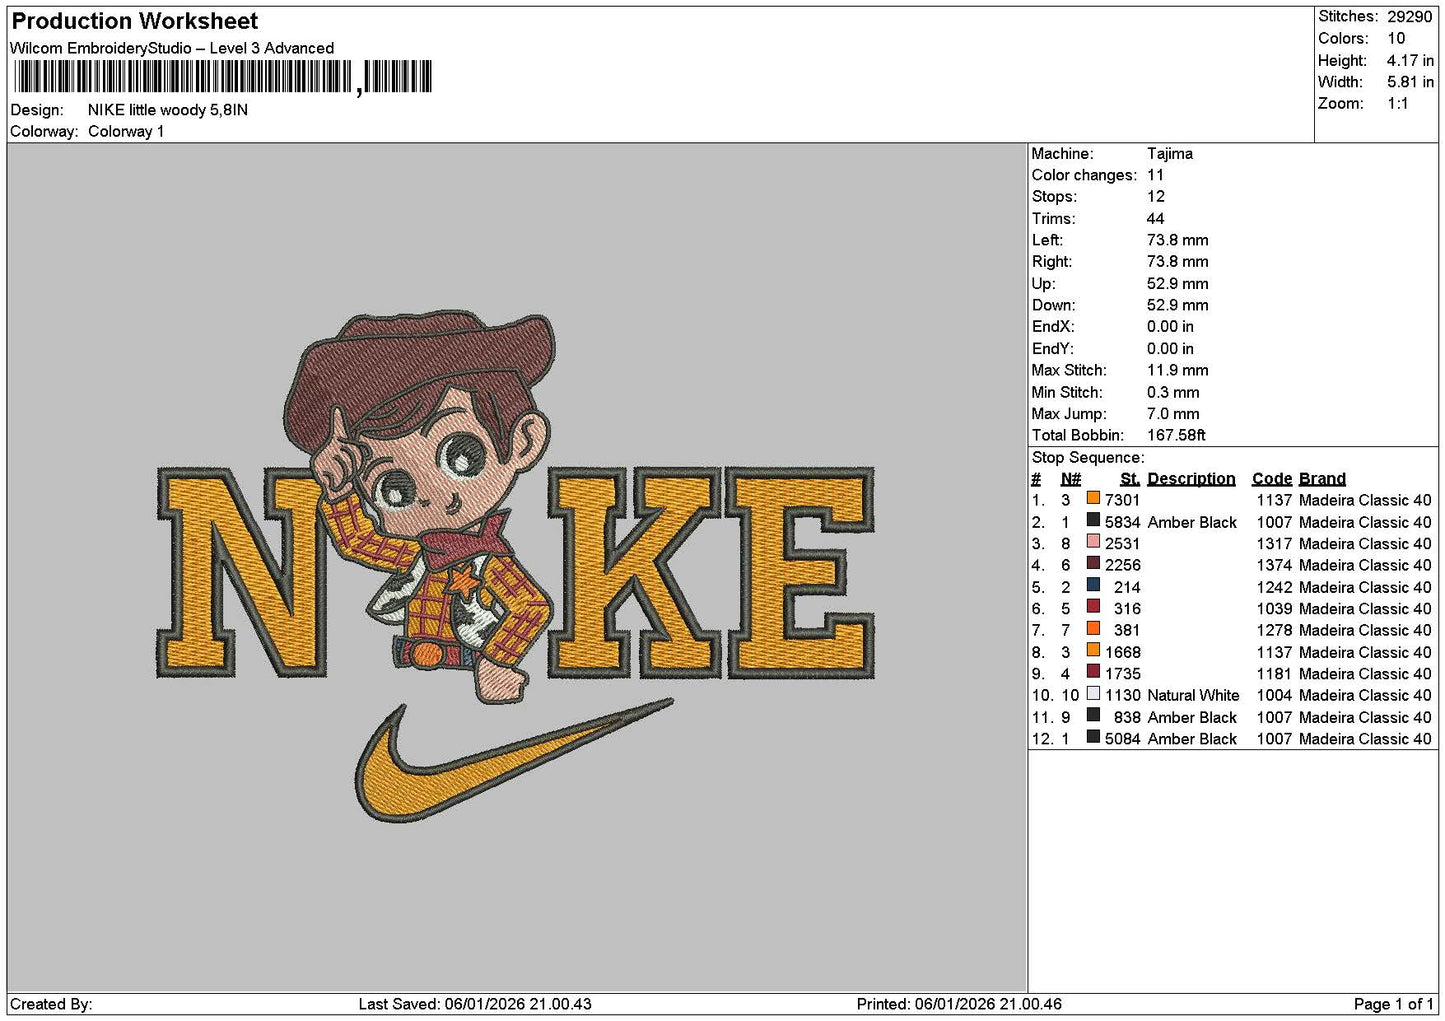1445x1021 pixels.
Task: Select the navy blue swatch beside 214
Action: click(x=1093, y=586)
